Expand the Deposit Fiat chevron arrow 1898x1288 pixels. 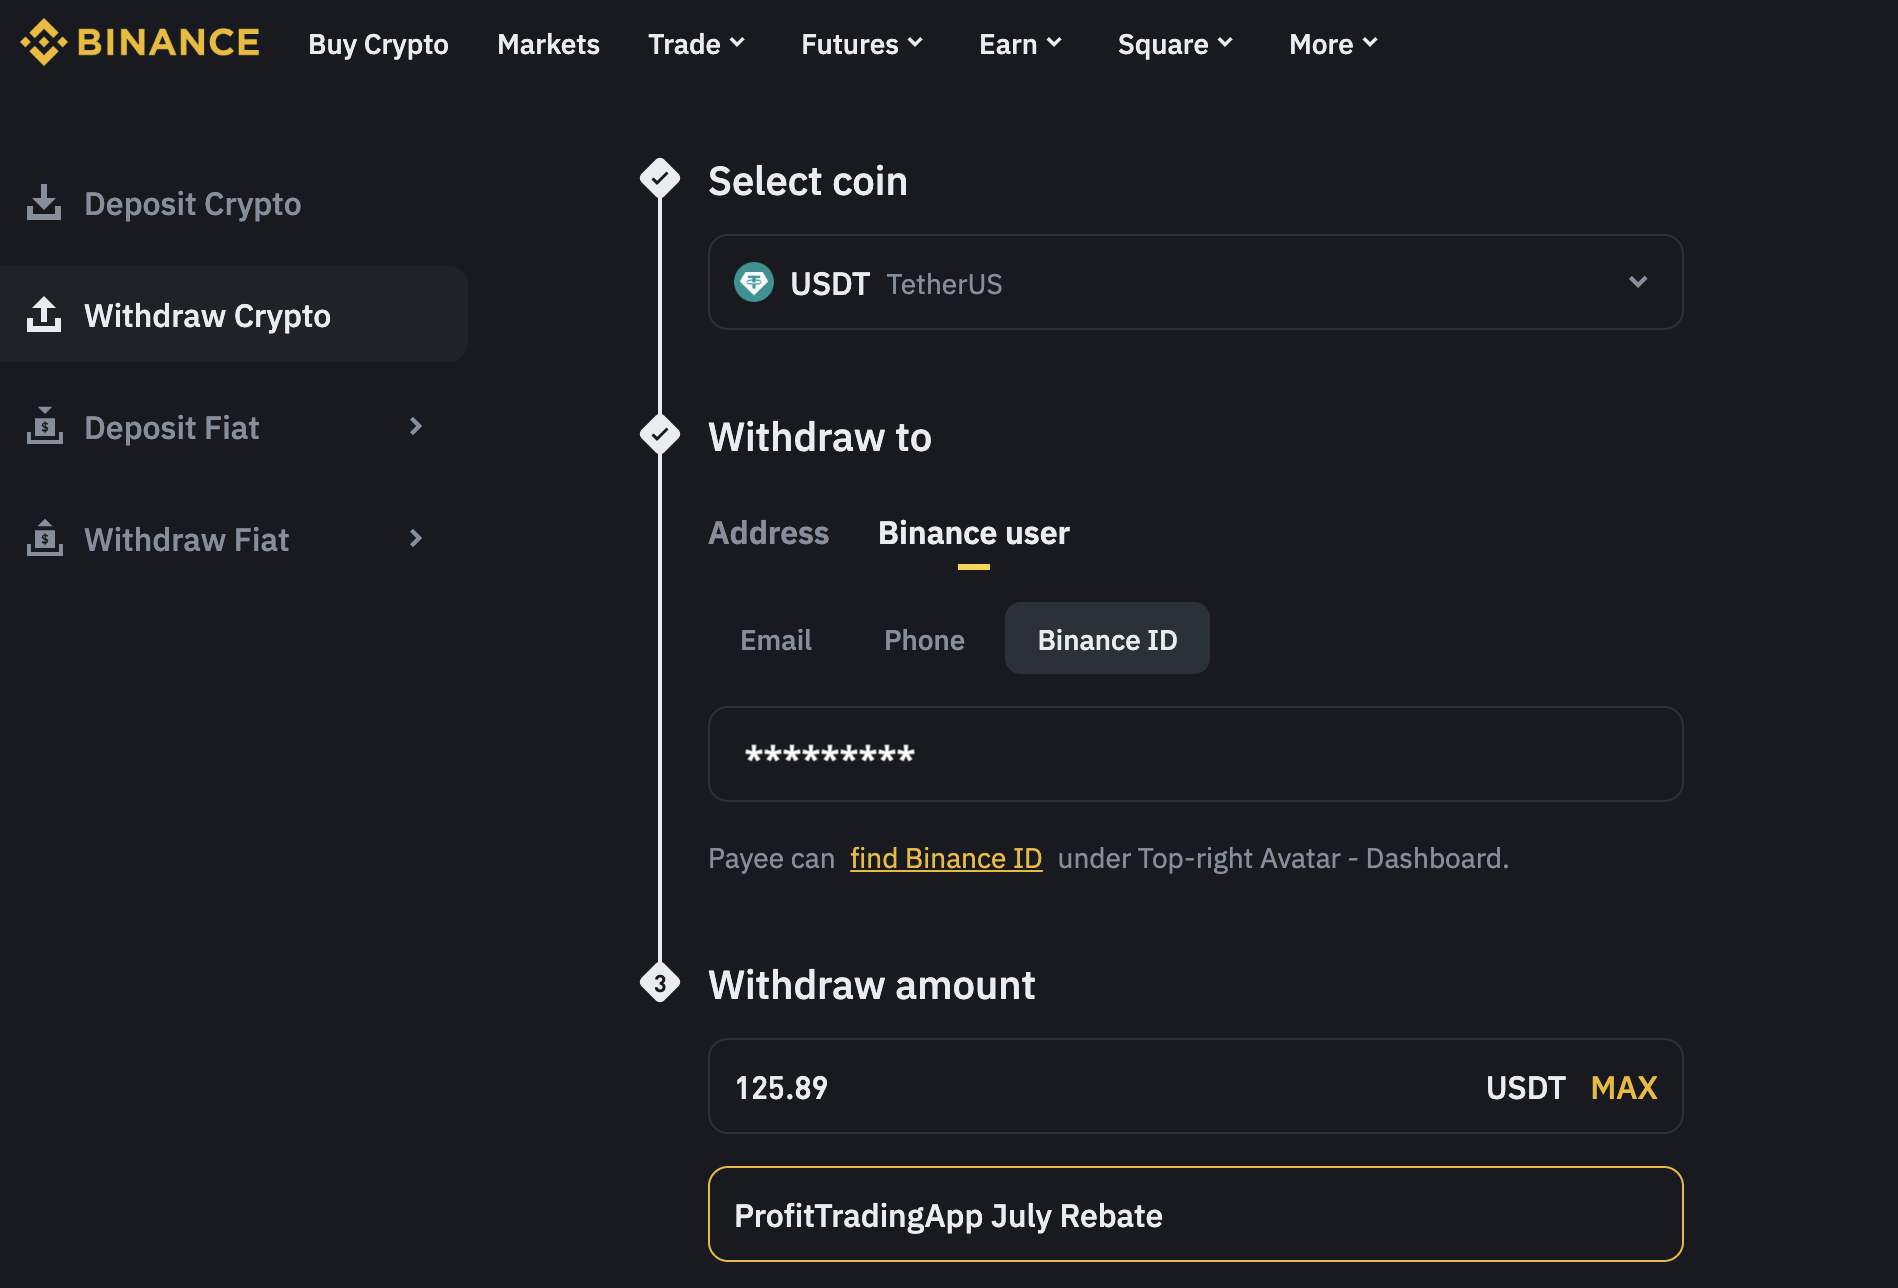[417, 427]
